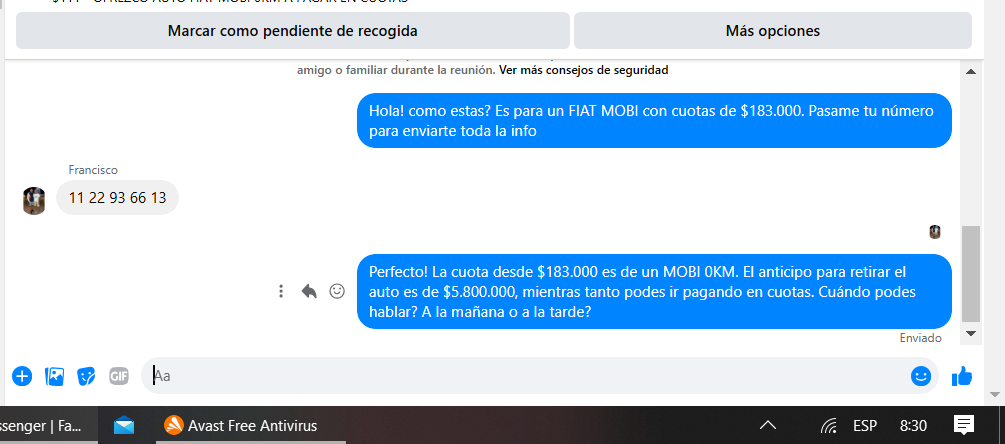Image resolution: width=1005 pixels, height=444 pixels.
Task: Click Francisco's profile picture
Action: [34, 201]
